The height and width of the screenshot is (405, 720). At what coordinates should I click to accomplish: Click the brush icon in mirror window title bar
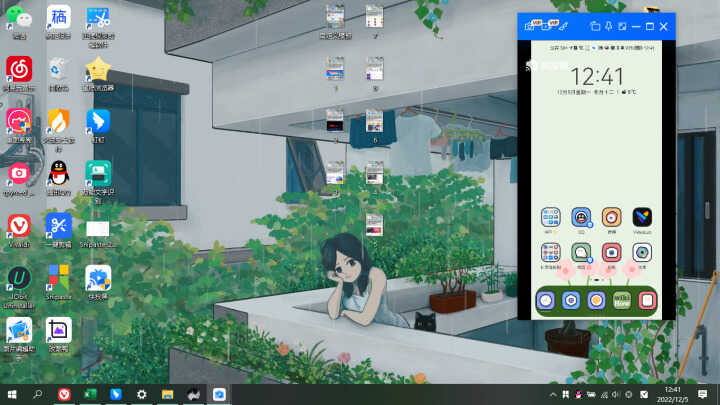coord(563,26)
